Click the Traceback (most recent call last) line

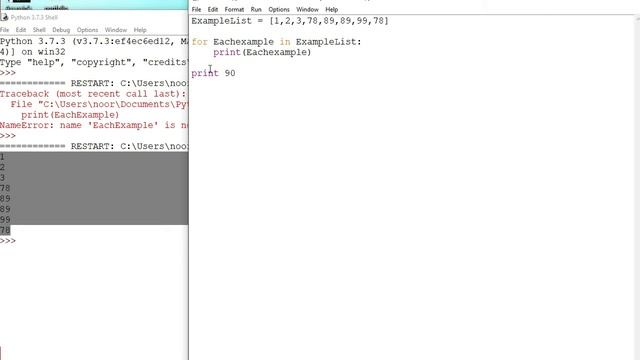93,94
